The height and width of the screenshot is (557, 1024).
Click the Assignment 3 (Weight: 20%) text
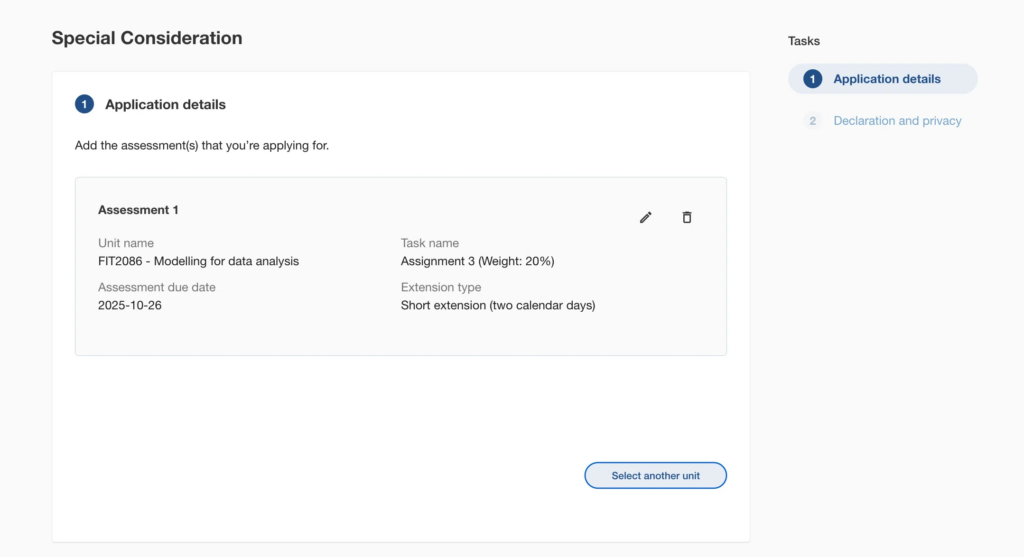(x=477, y=261)
